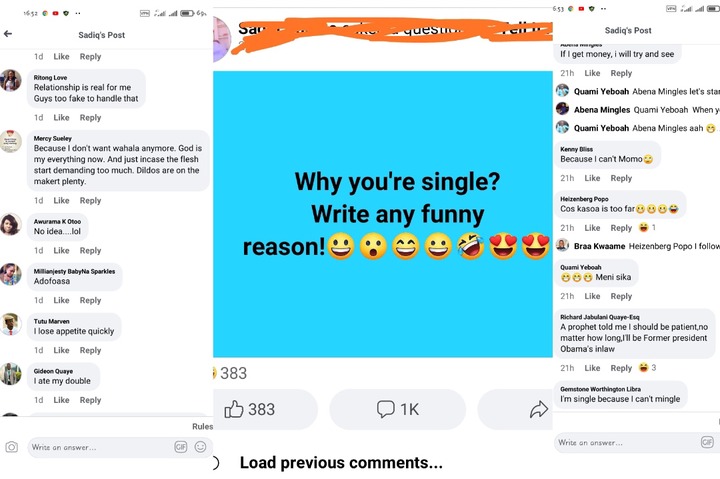This screenshot has width=720, height=479.
Task: Reply to Tutu Marven's comment
Action: coord(90,350)
